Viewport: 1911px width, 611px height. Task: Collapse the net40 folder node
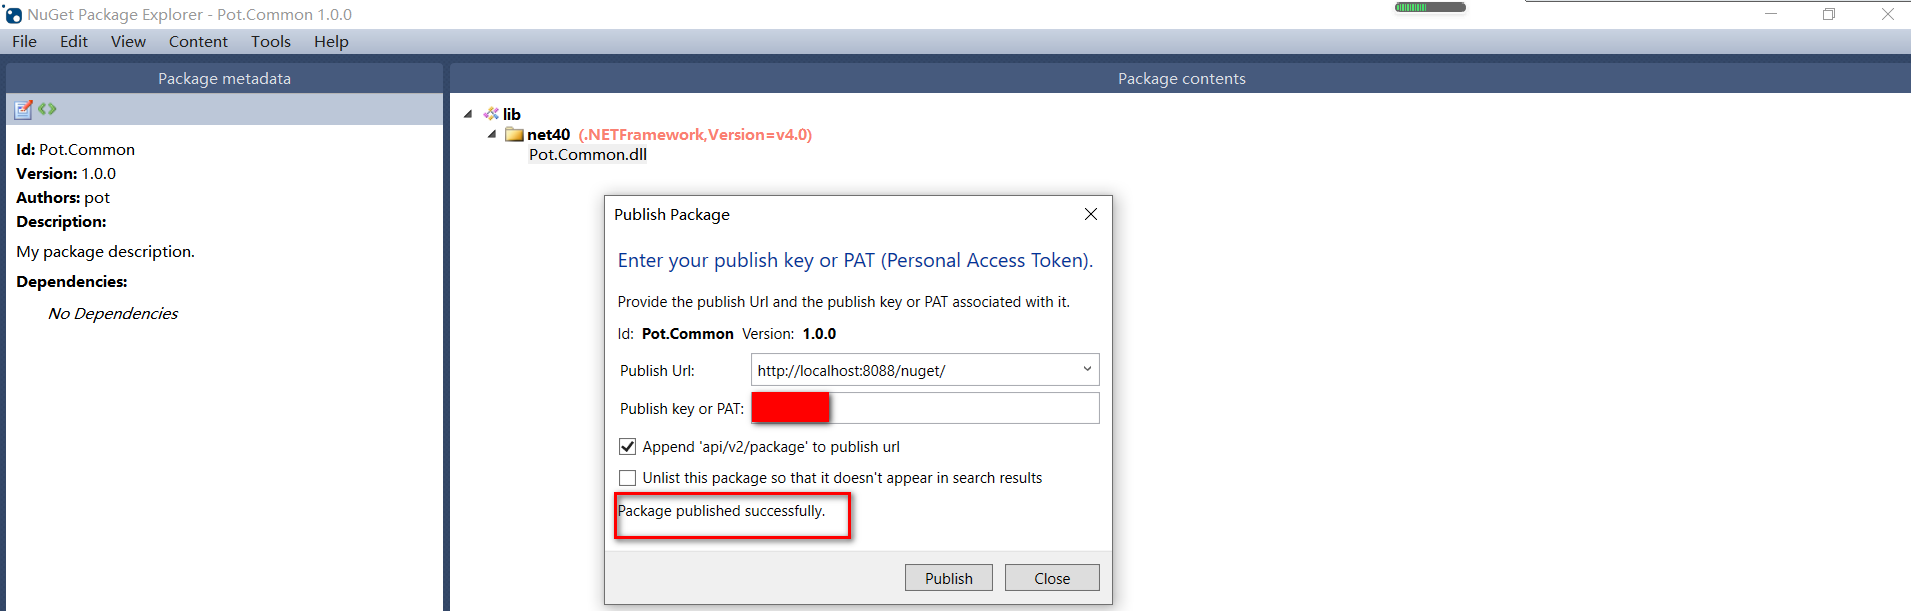[492, 134]
